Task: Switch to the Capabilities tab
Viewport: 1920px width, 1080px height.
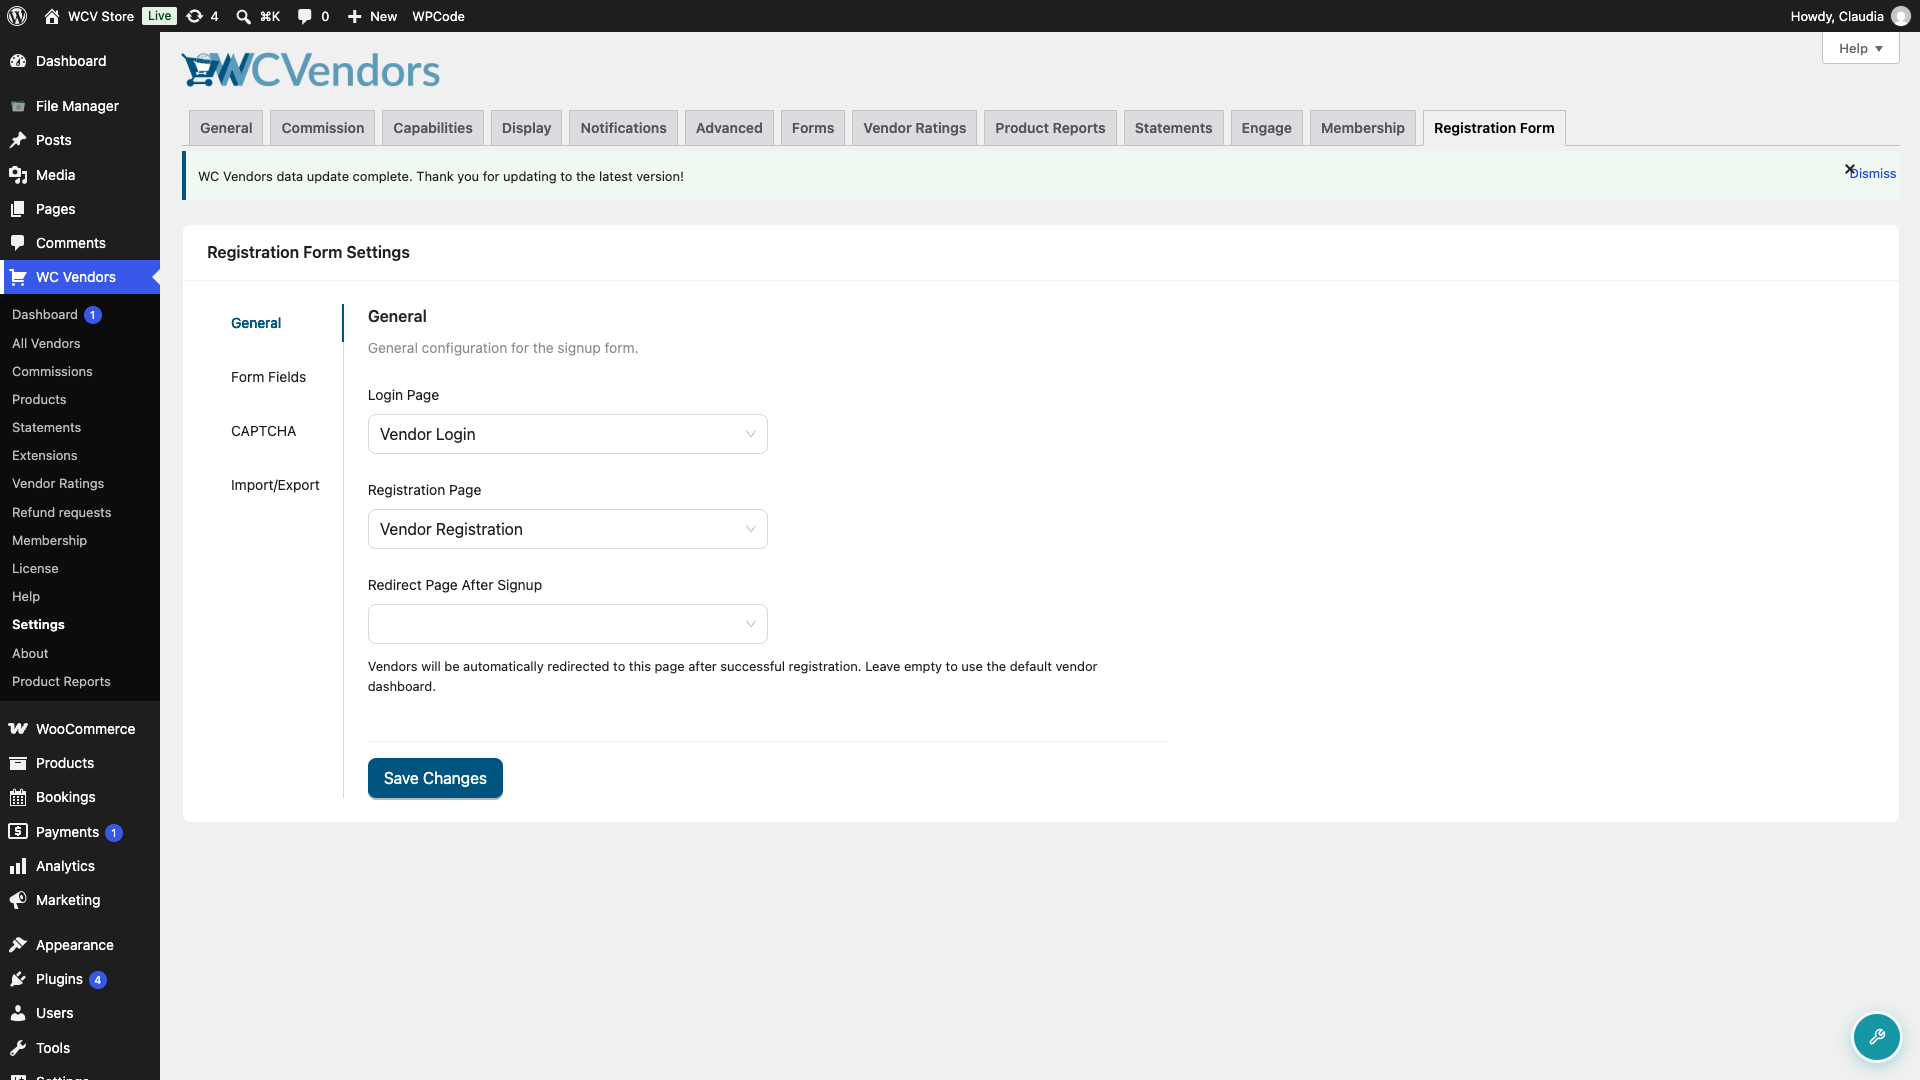Action: click(432, 128)
